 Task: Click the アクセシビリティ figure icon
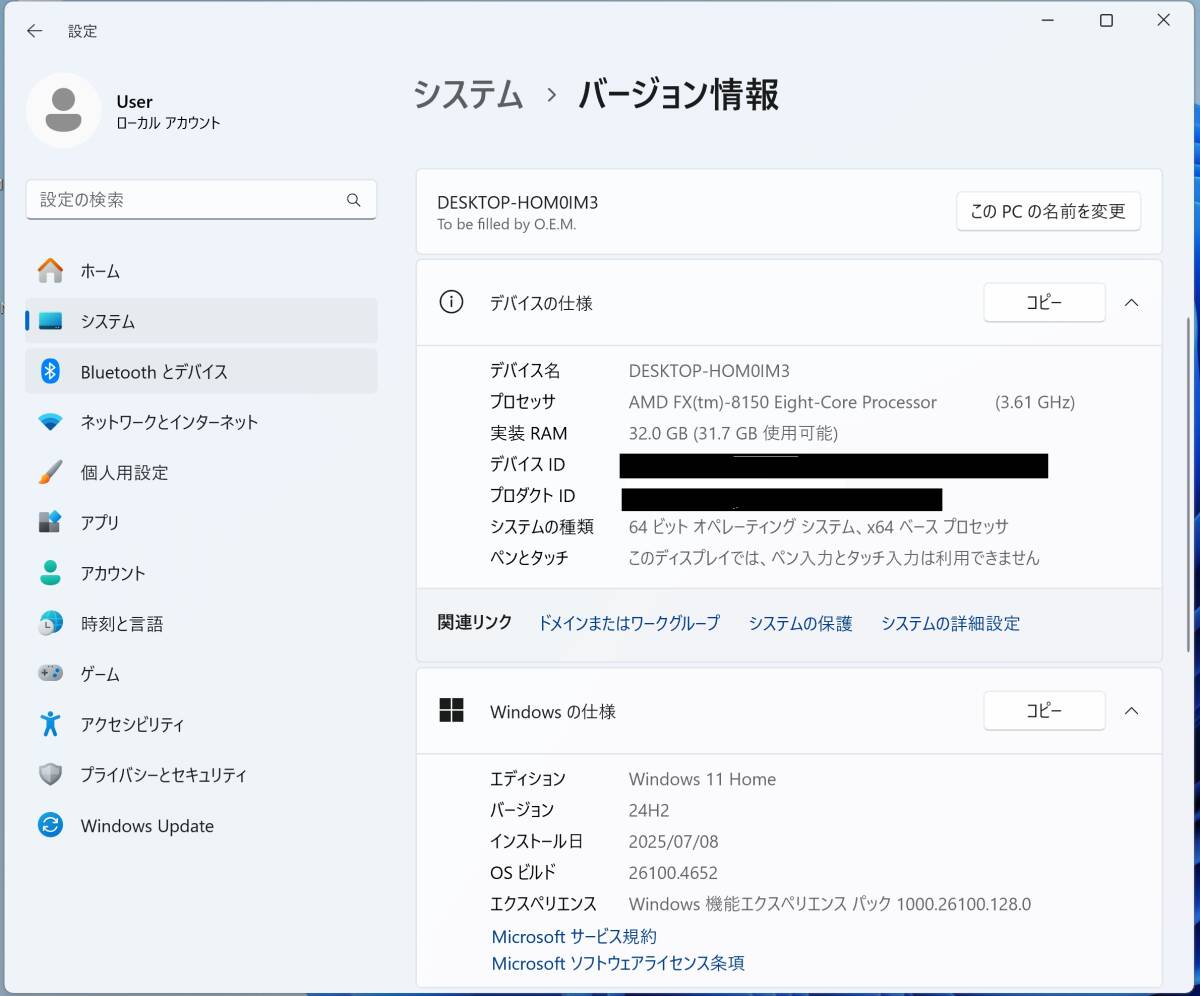coord(50,724)
